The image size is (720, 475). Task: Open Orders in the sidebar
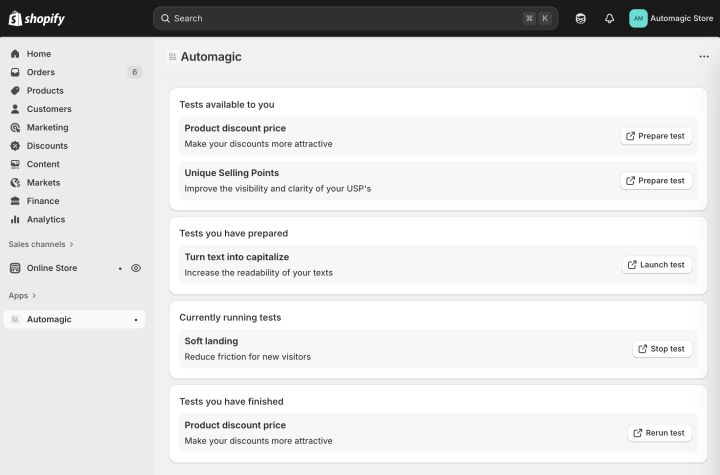tap(41, 72)
